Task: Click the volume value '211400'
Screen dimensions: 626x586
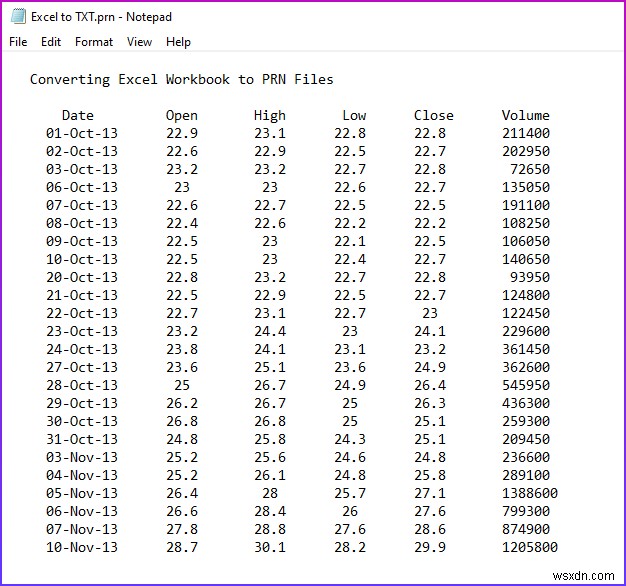Action: point(526,133)
